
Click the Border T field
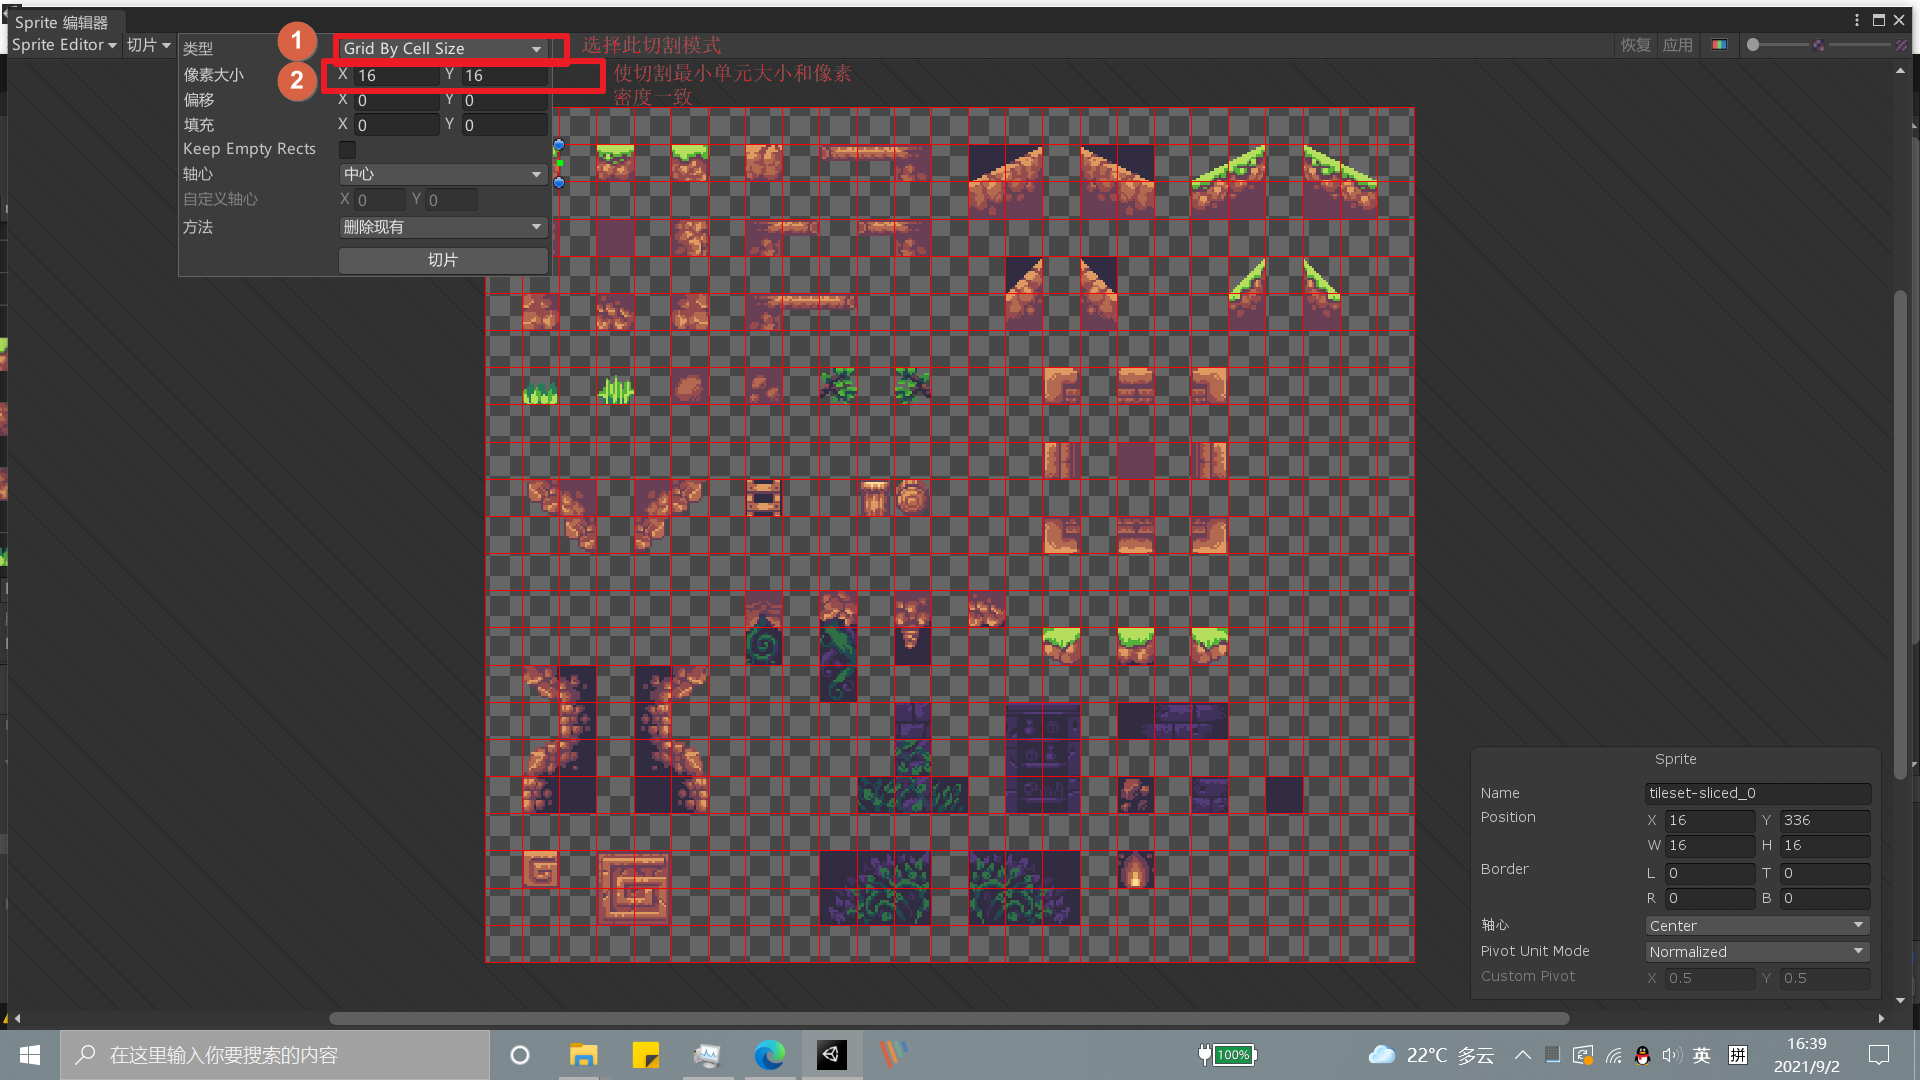(1825, 873)
